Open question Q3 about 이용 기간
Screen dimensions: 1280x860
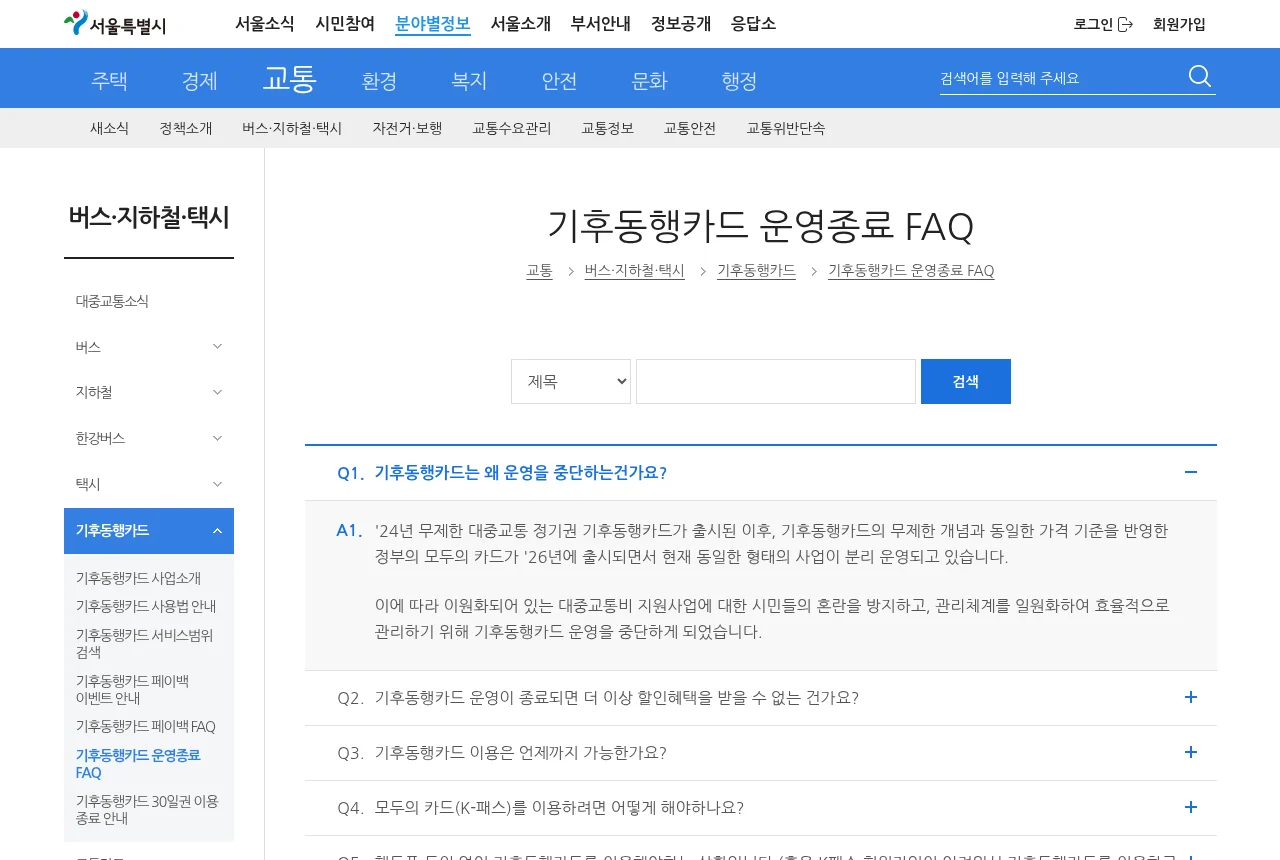click(761, 753)
